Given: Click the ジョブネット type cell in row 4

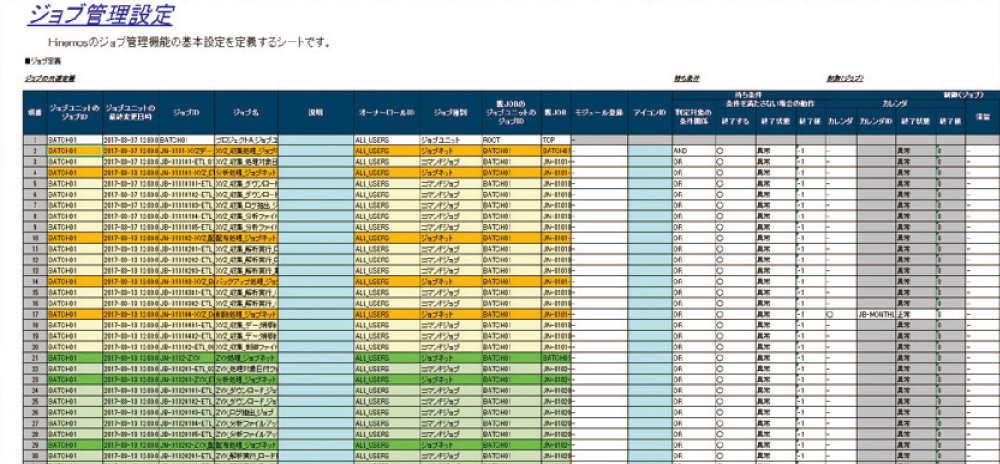Looking at the screenshot, I should pos(449,173).
